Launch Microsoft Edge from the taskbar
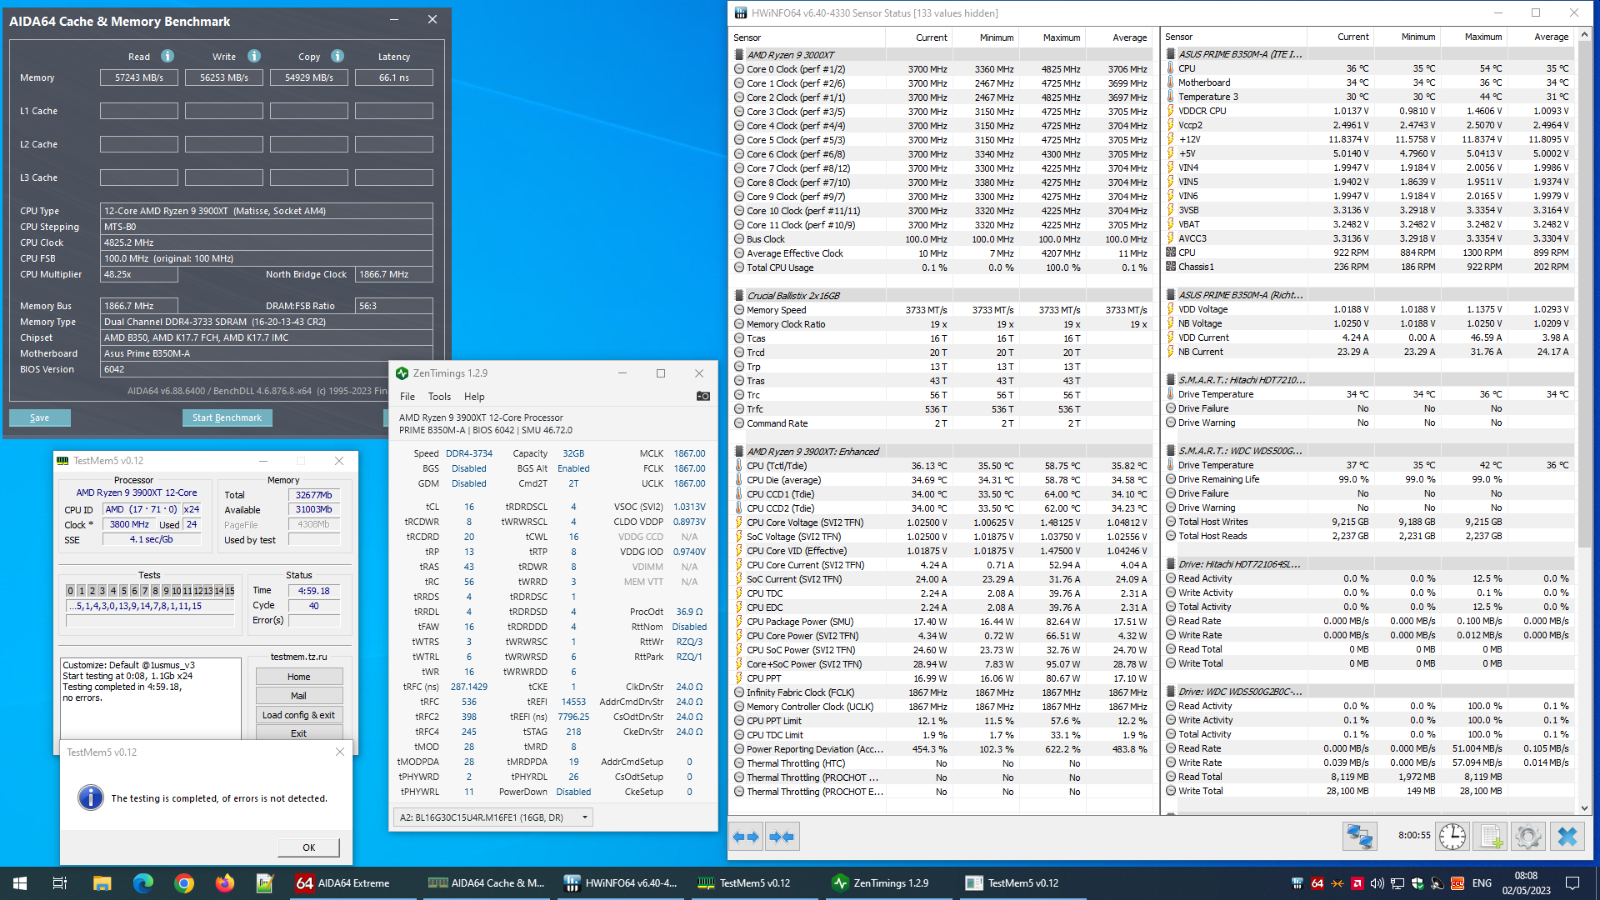Screen dimensions: 1600x900 pos(143,883)
